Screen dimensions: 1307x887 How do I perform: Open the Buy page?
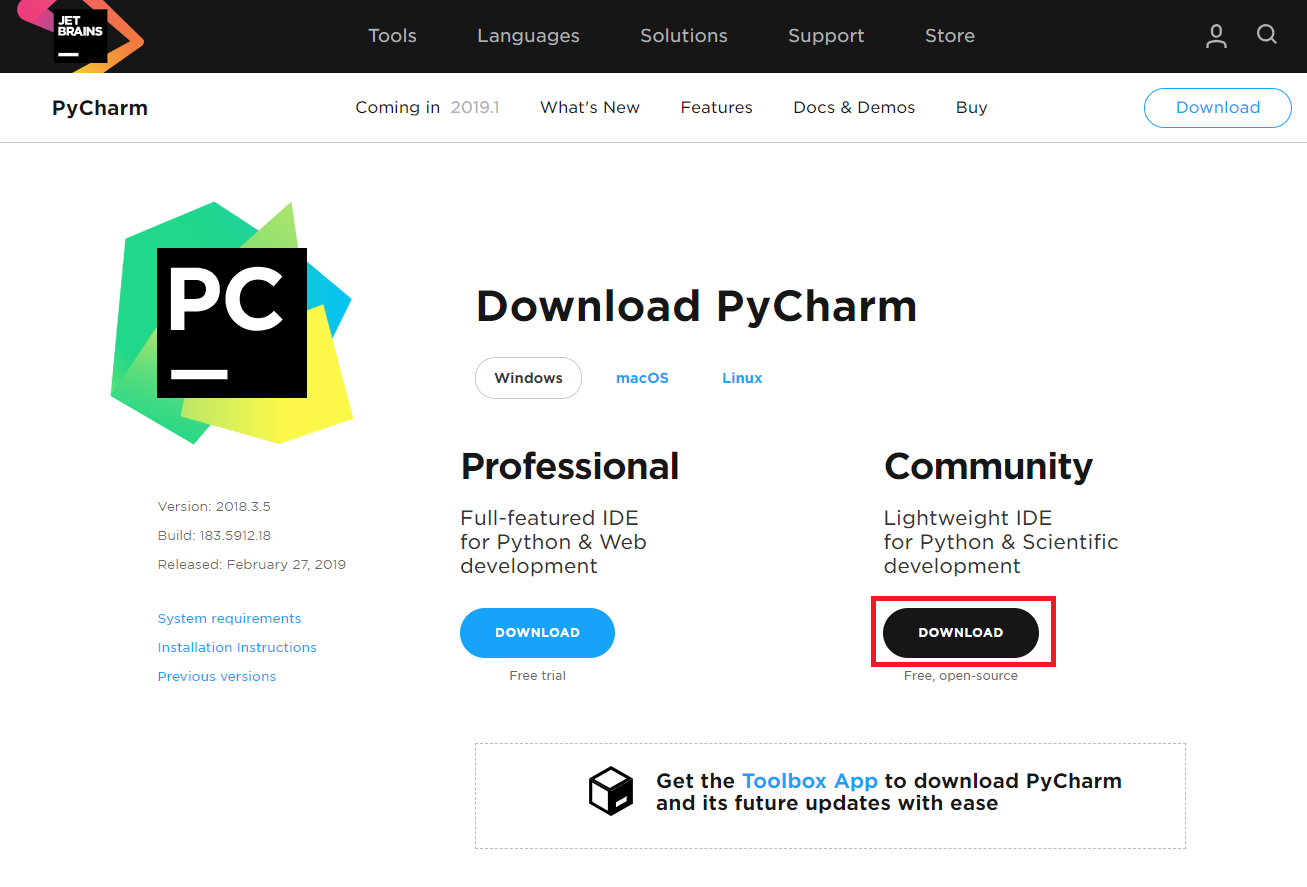point(972,108)
